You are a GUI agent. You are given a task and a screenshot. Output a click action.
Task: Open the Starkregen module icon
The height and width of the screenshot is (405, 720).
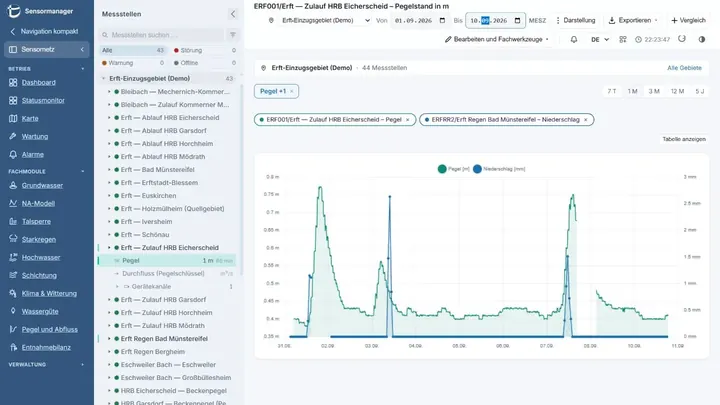[13, 239]
